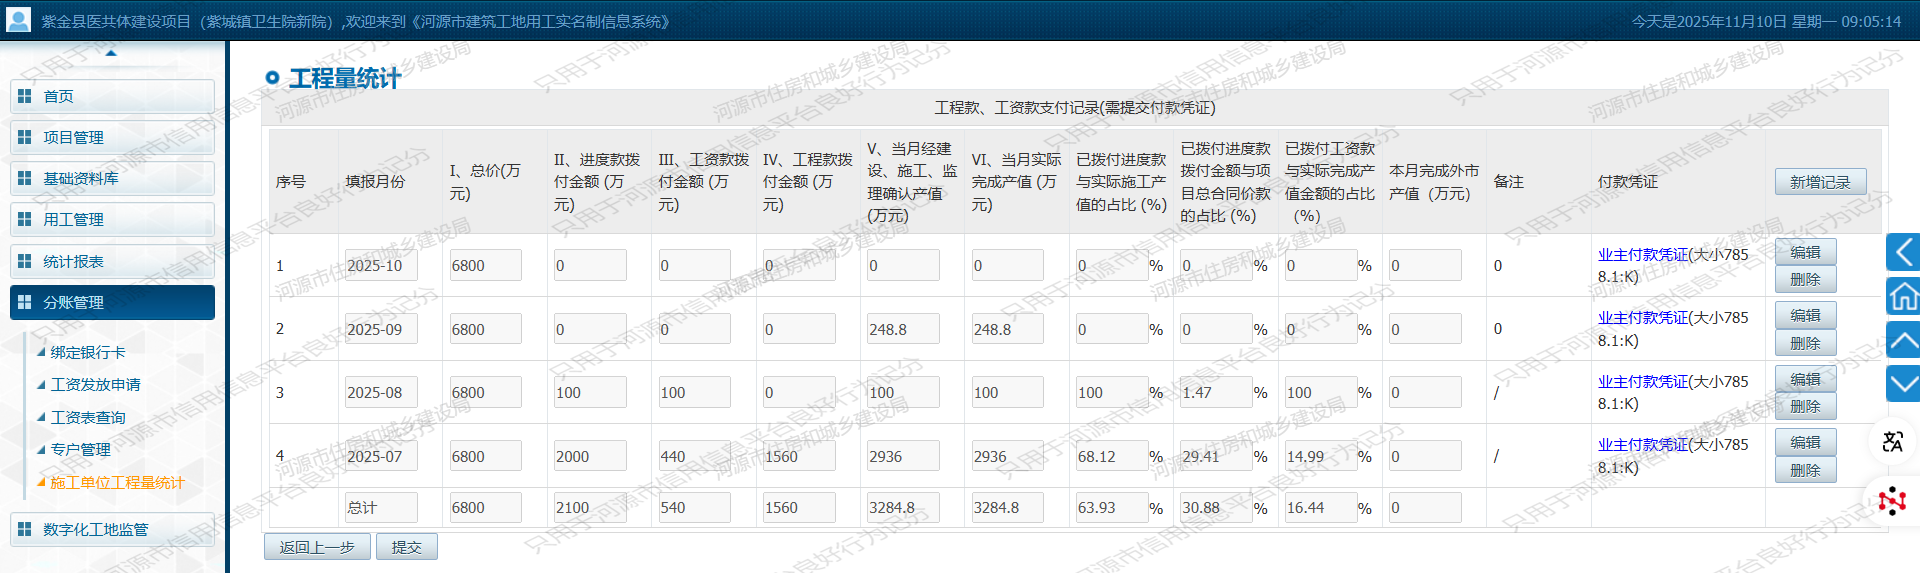1920x573 pixels.
Task: Open 工资发放申请 in the sidebar
Action: pos(95,385)
